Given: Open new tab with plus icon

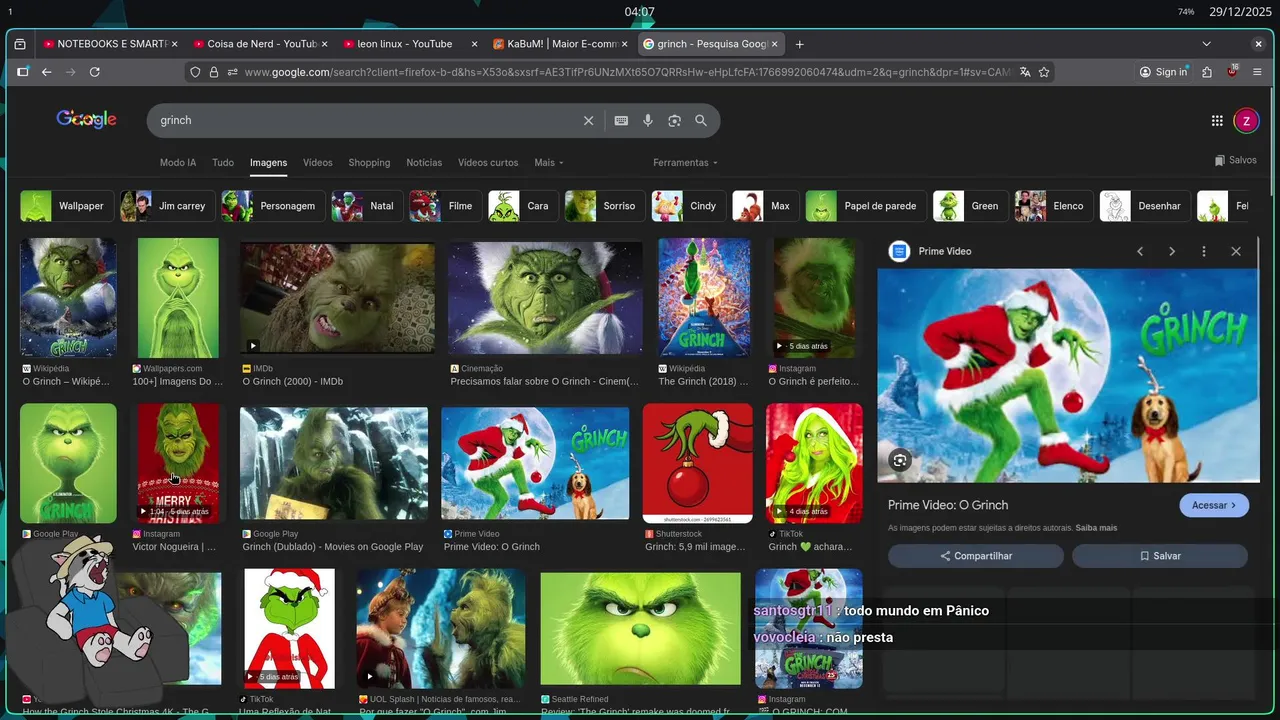Looking at the screenshot, I should click(799, 44).
